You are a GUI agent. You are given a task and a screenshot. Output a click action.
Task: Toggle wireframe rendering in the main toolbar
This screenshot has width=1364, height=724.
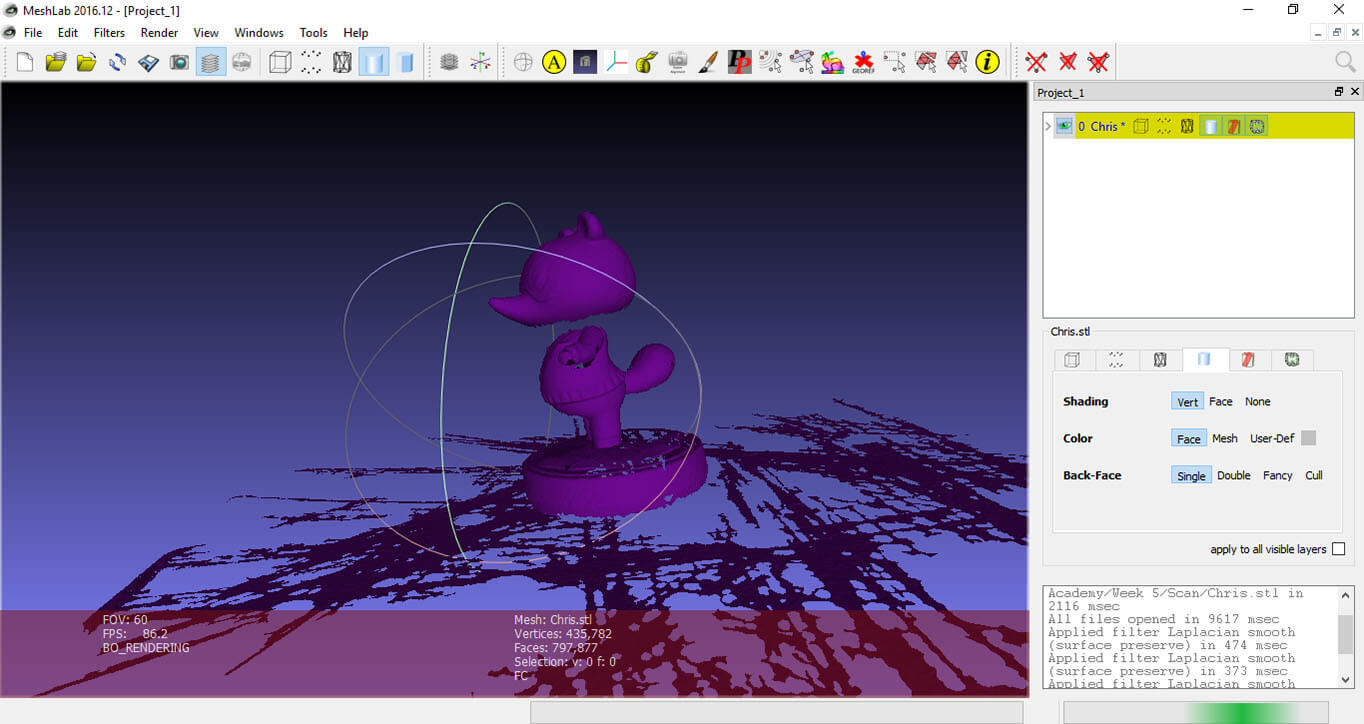tap(342, 62)
